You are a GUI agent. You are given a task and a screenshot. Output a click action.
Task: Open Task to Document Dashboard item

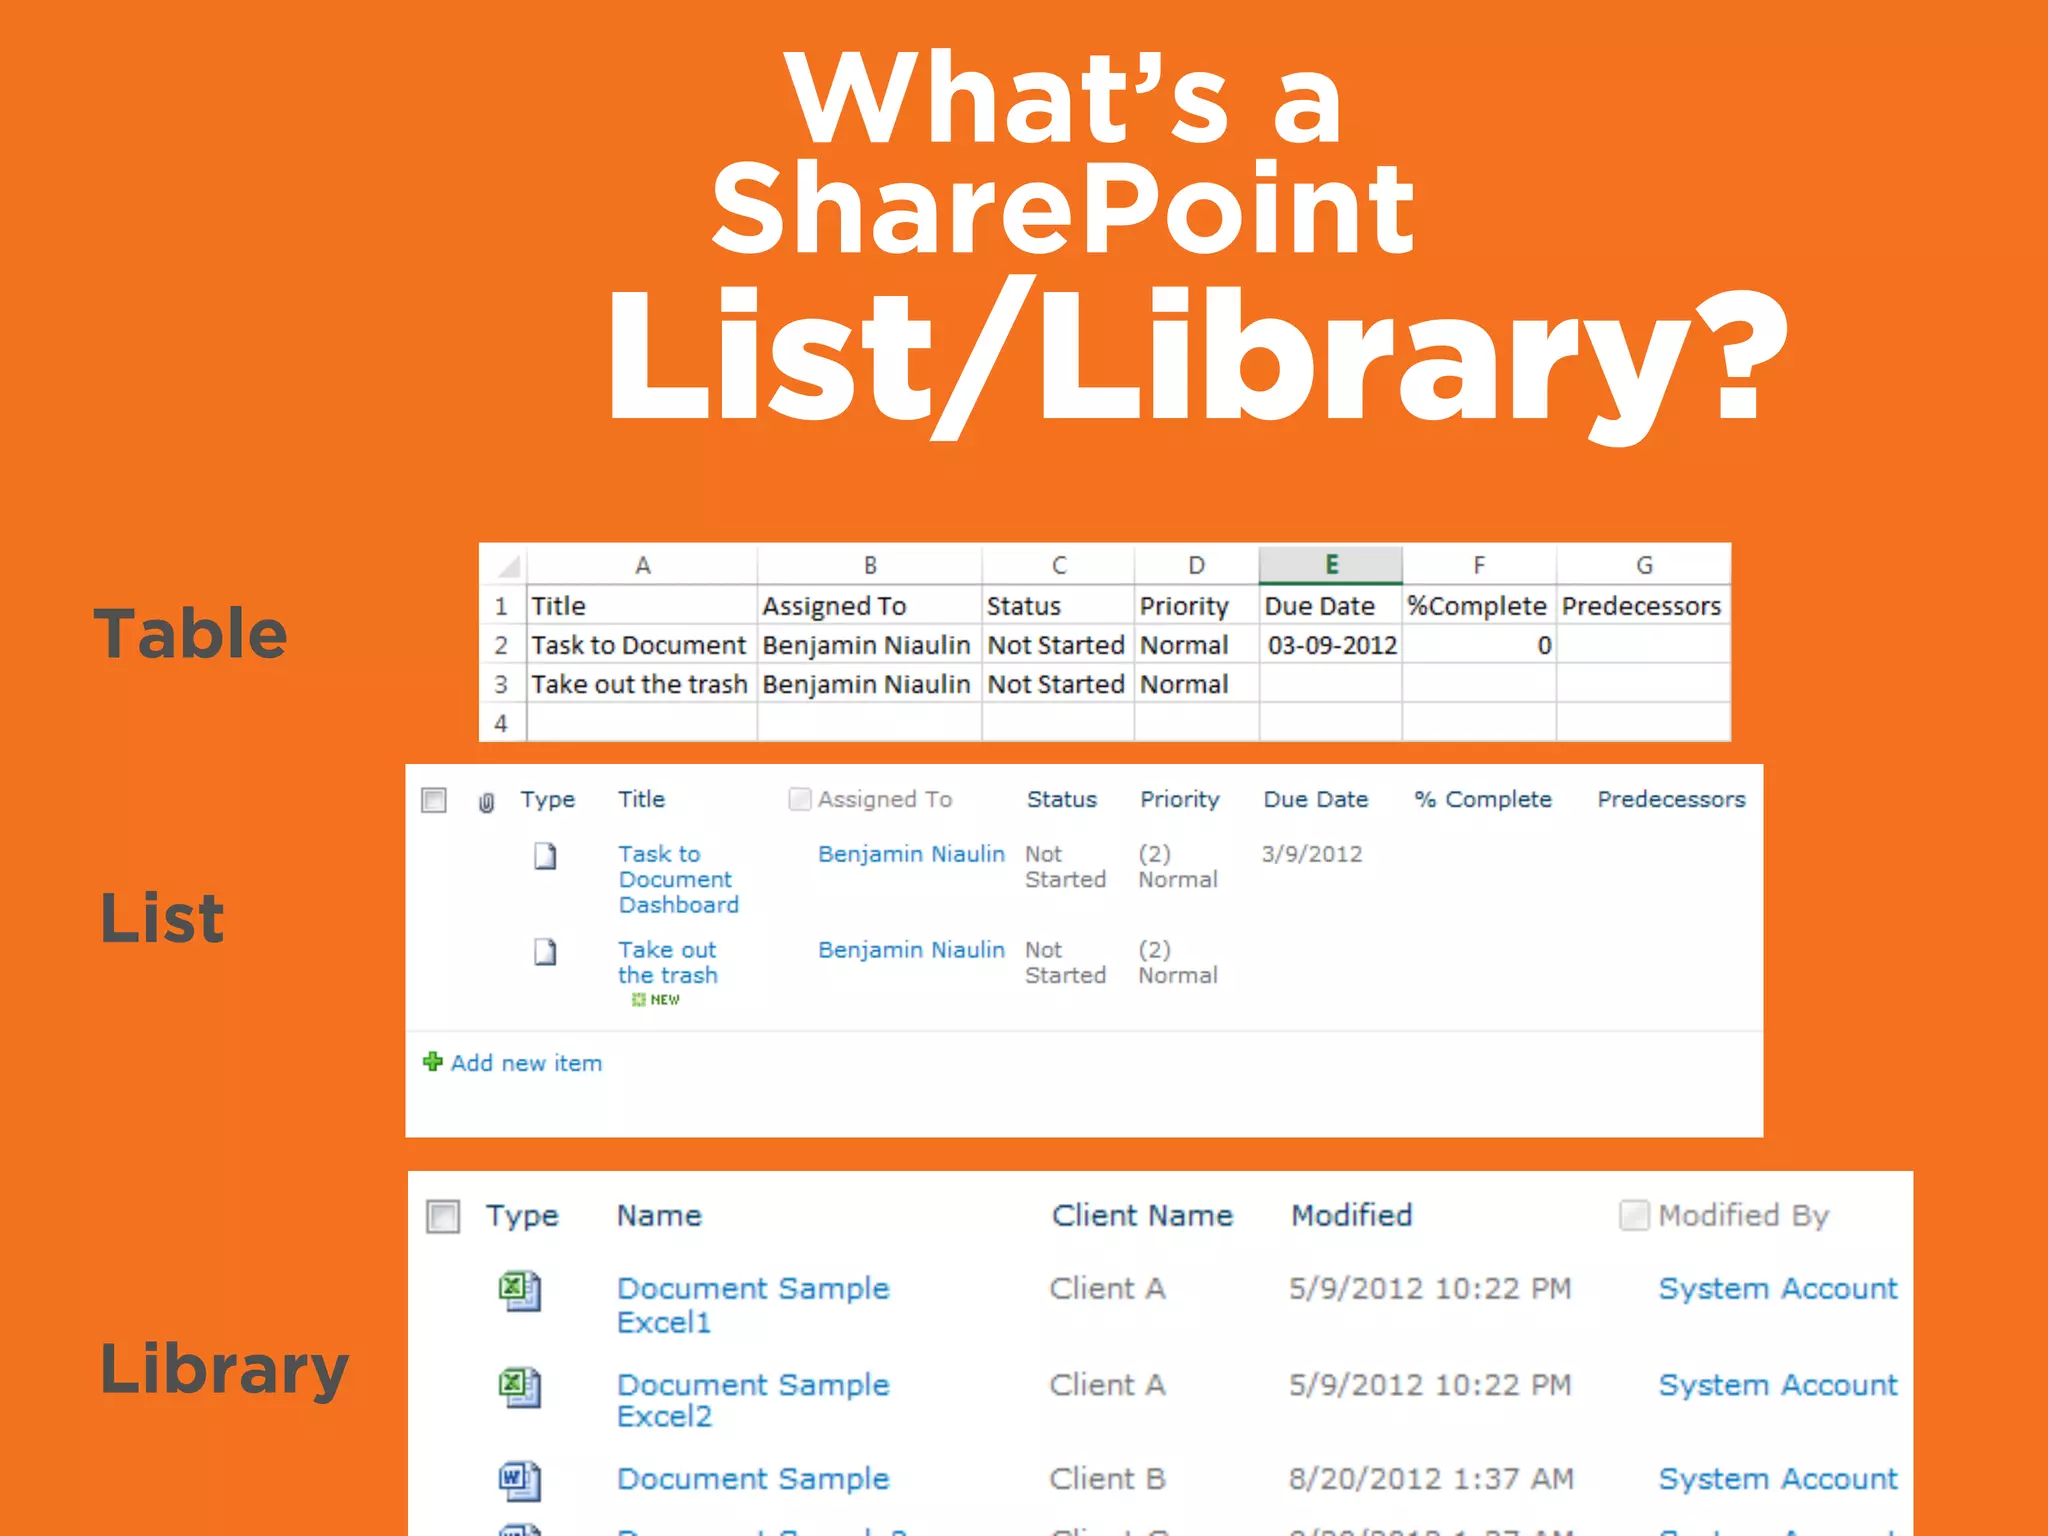click(678, 879)
